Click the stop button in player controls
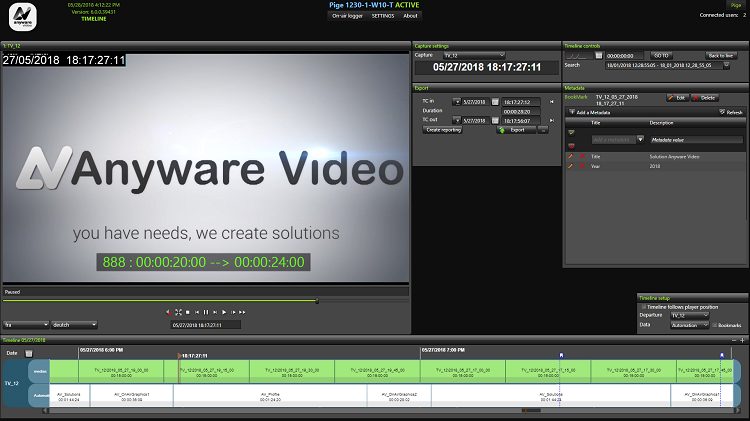Screen dimensions: 750x421 pos(186,312)
